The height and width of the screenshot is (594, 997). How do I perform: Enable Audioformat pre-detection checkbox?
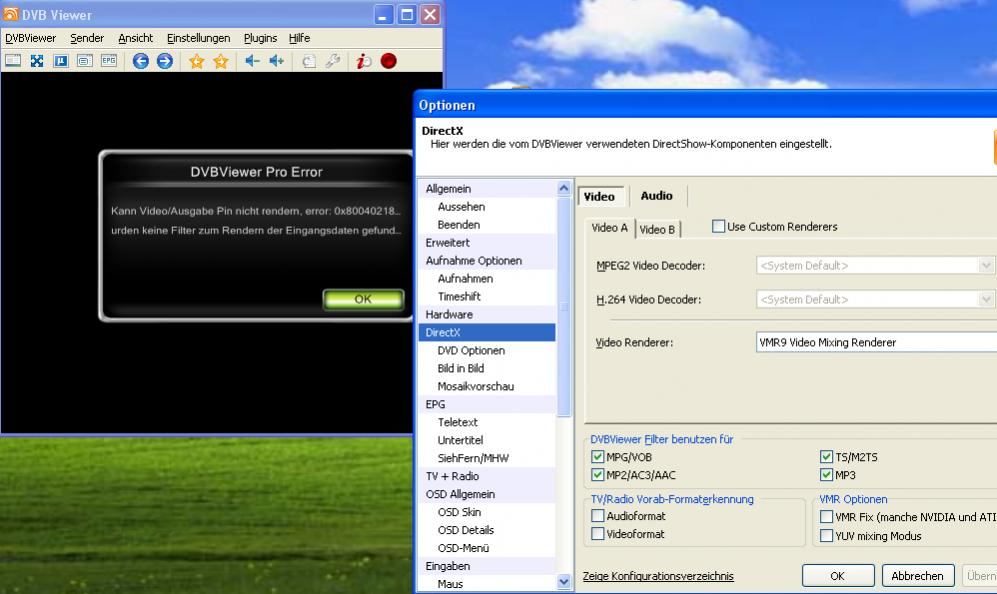tap(598, 516)
